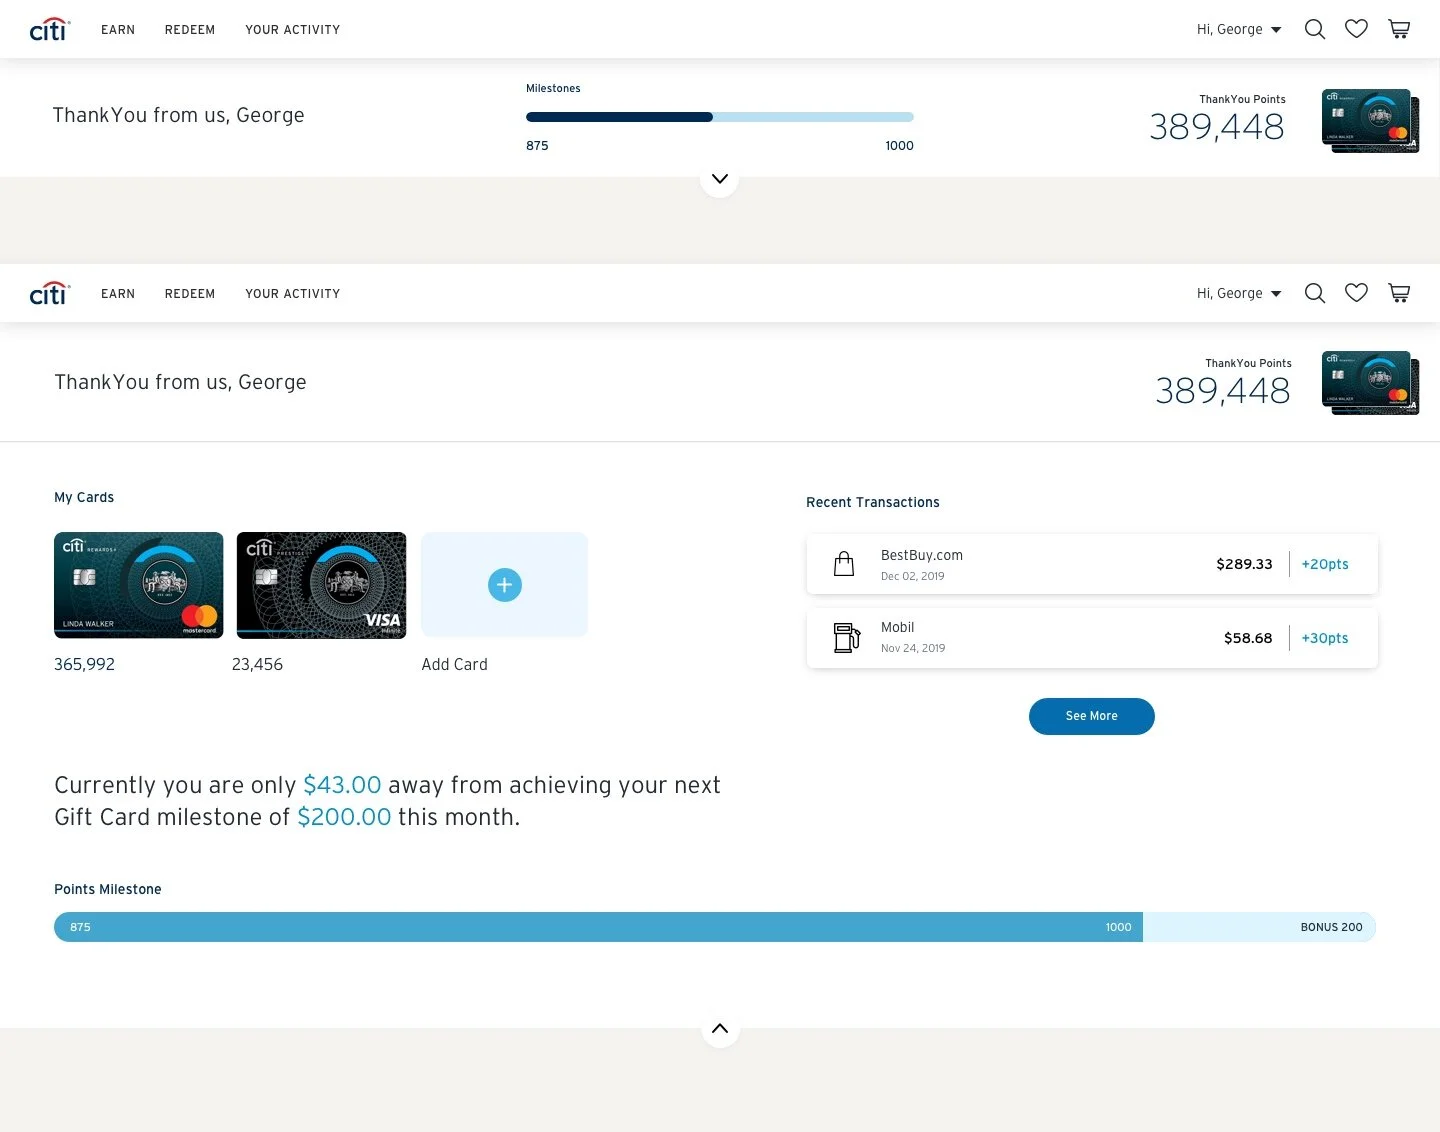
Task: Click the 365,992 points balance
Action: pos(85,664)
